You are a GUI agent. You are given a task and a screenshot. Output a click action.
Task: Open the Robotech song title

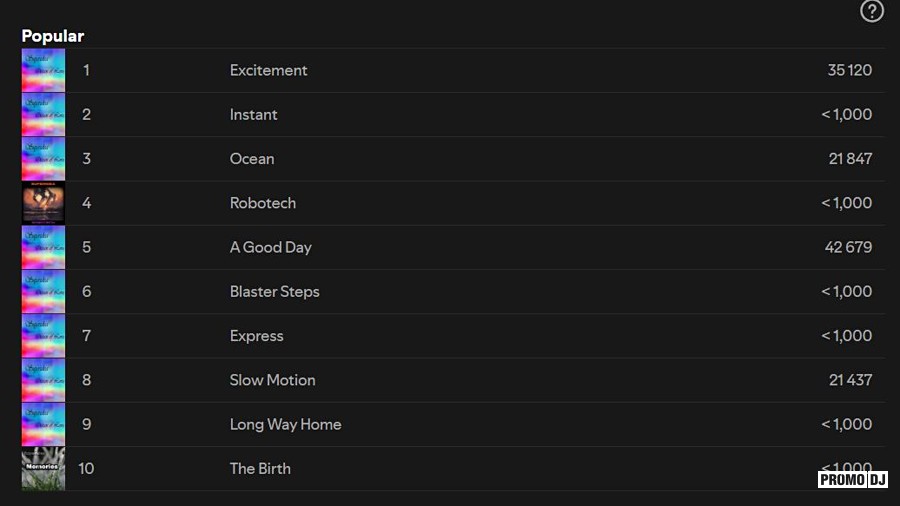[262, 203]
